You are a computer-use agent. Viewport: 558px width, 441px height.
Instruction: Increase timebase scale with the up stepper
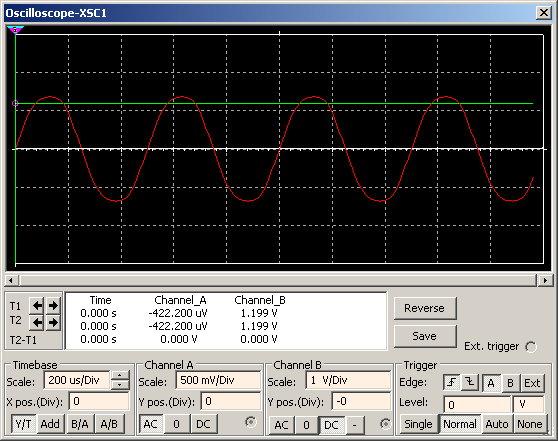(x=120, y=376)
